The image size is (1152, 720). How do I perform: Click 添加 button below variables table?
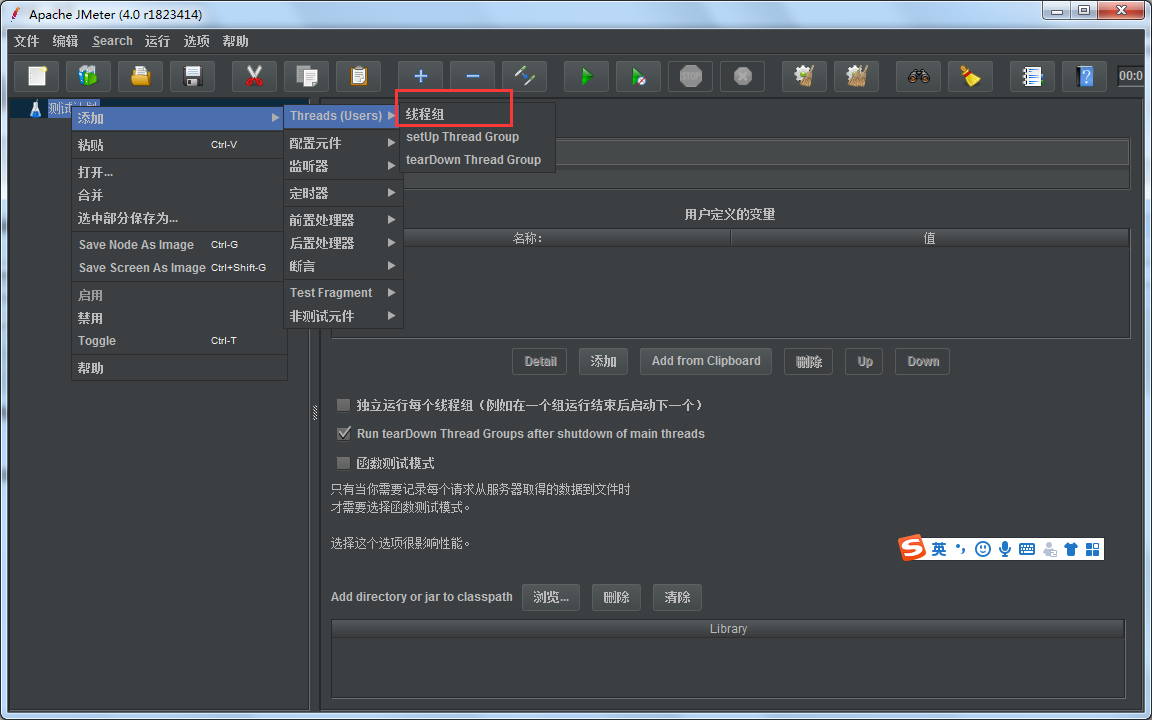pyautogui.click(x=603, y=361)
